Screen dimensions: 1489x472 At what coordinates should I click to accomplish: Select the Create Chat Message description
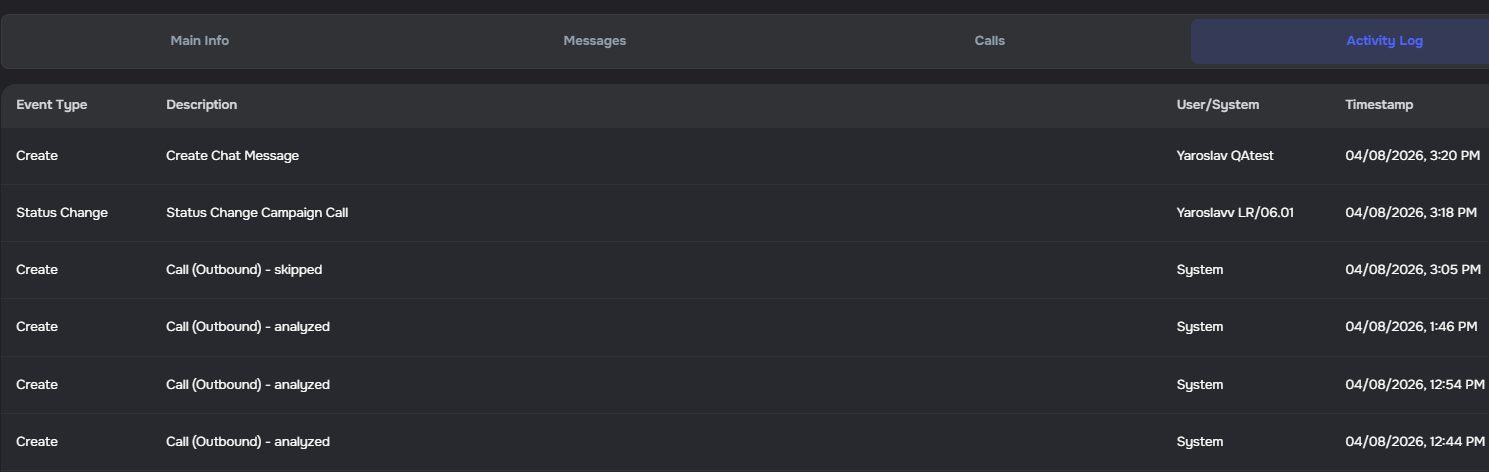coord(232,156)
